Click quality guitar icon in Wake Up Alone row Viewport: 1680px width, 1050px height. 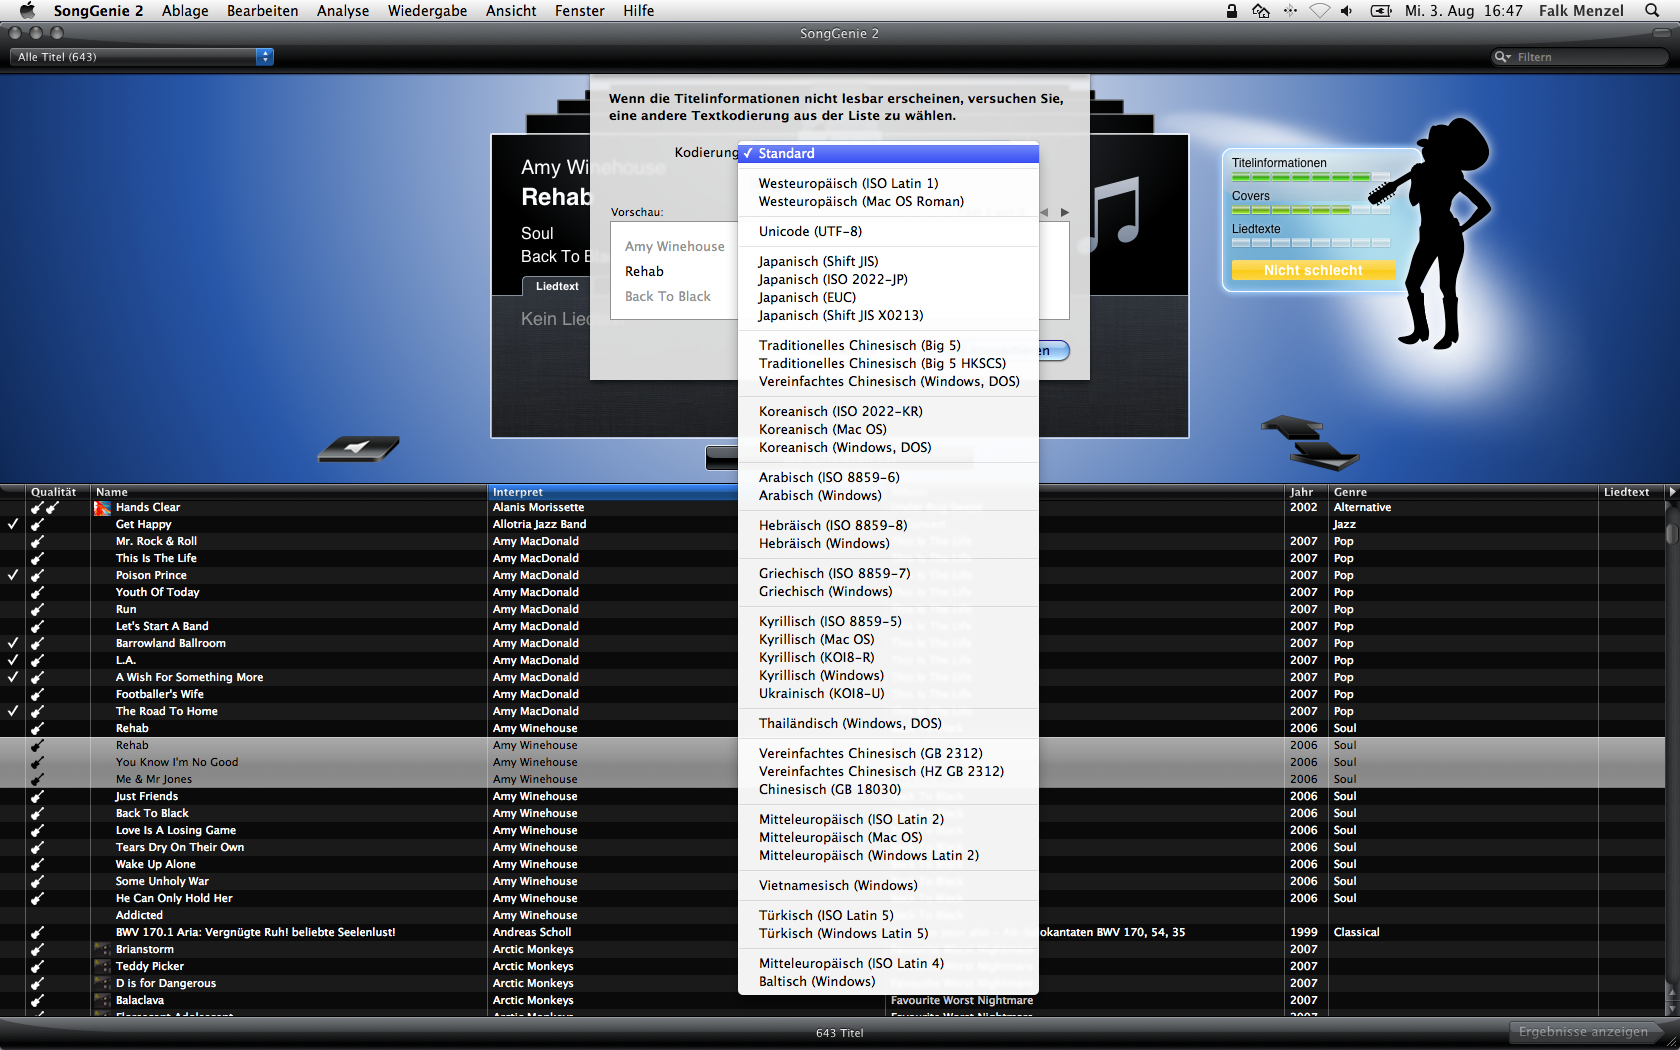coord(37,865)
